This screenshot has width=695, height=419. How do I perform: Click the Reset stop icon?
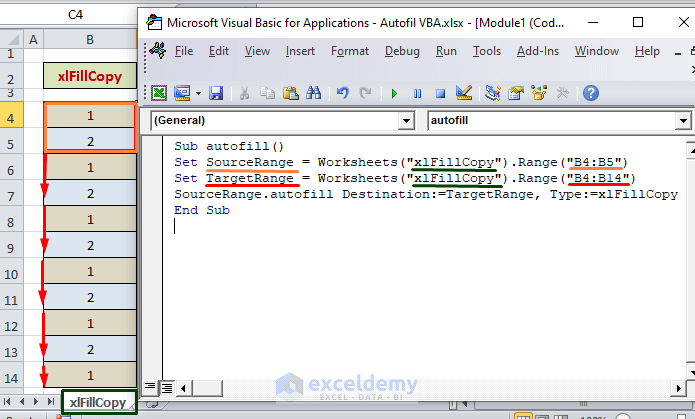click(x=438, y=93)
